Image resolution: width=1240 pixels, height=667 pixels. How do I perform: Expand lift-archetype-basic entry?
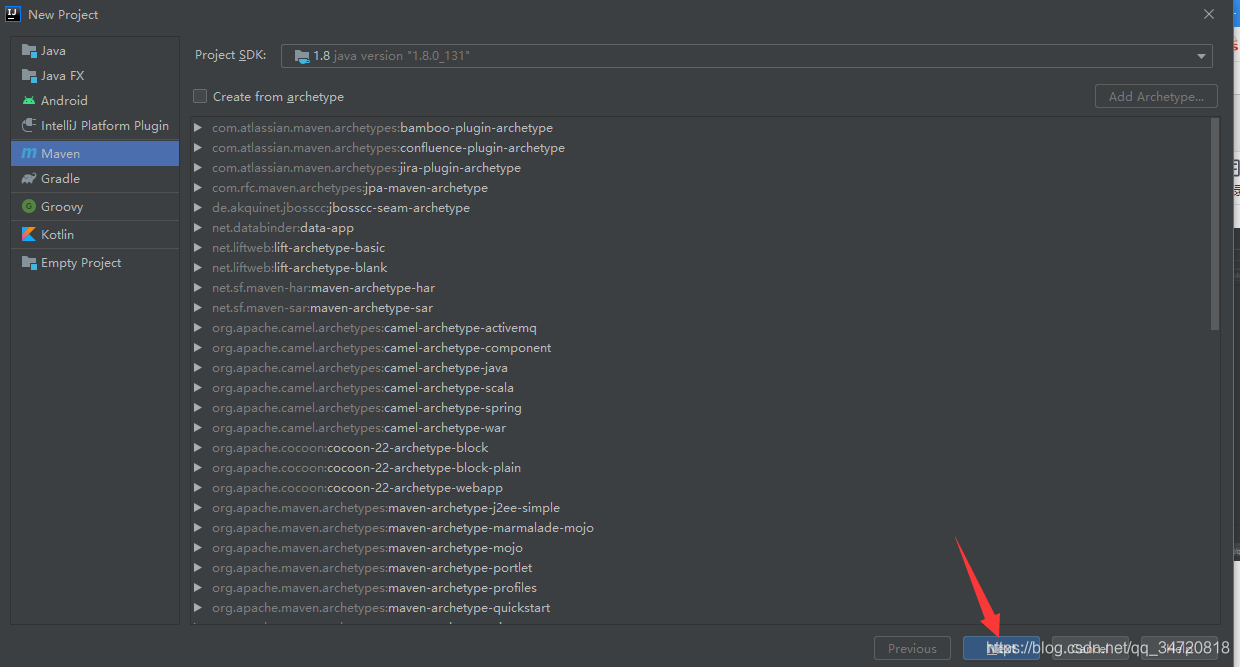tap(198, 248)
